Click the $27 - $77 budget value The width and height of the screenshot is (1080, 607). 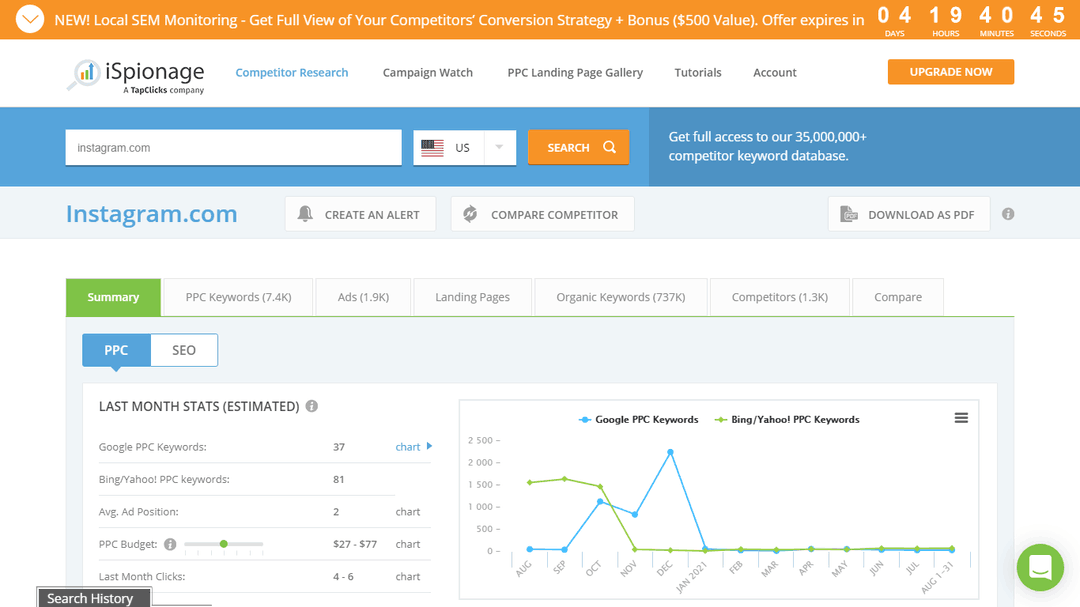355,544
